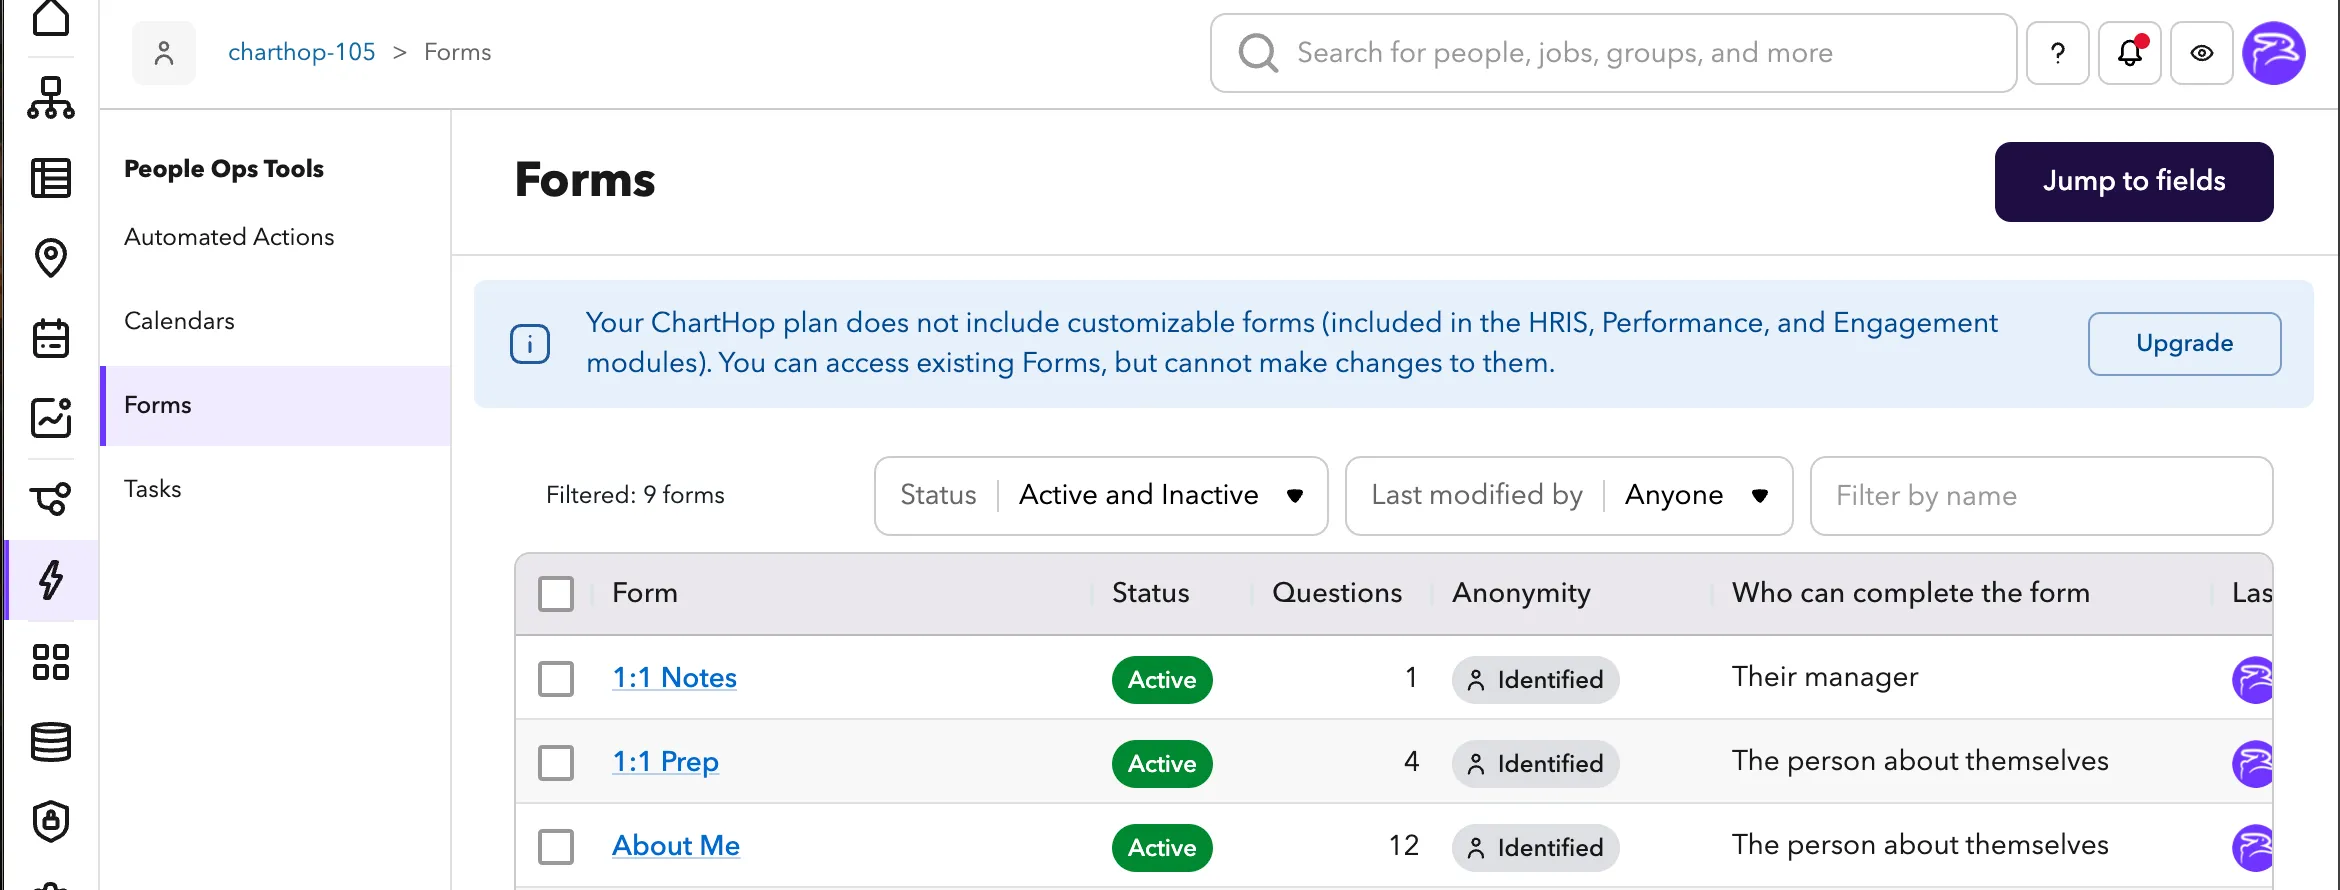Open the Reports chart icon

[x=51, y=418]
